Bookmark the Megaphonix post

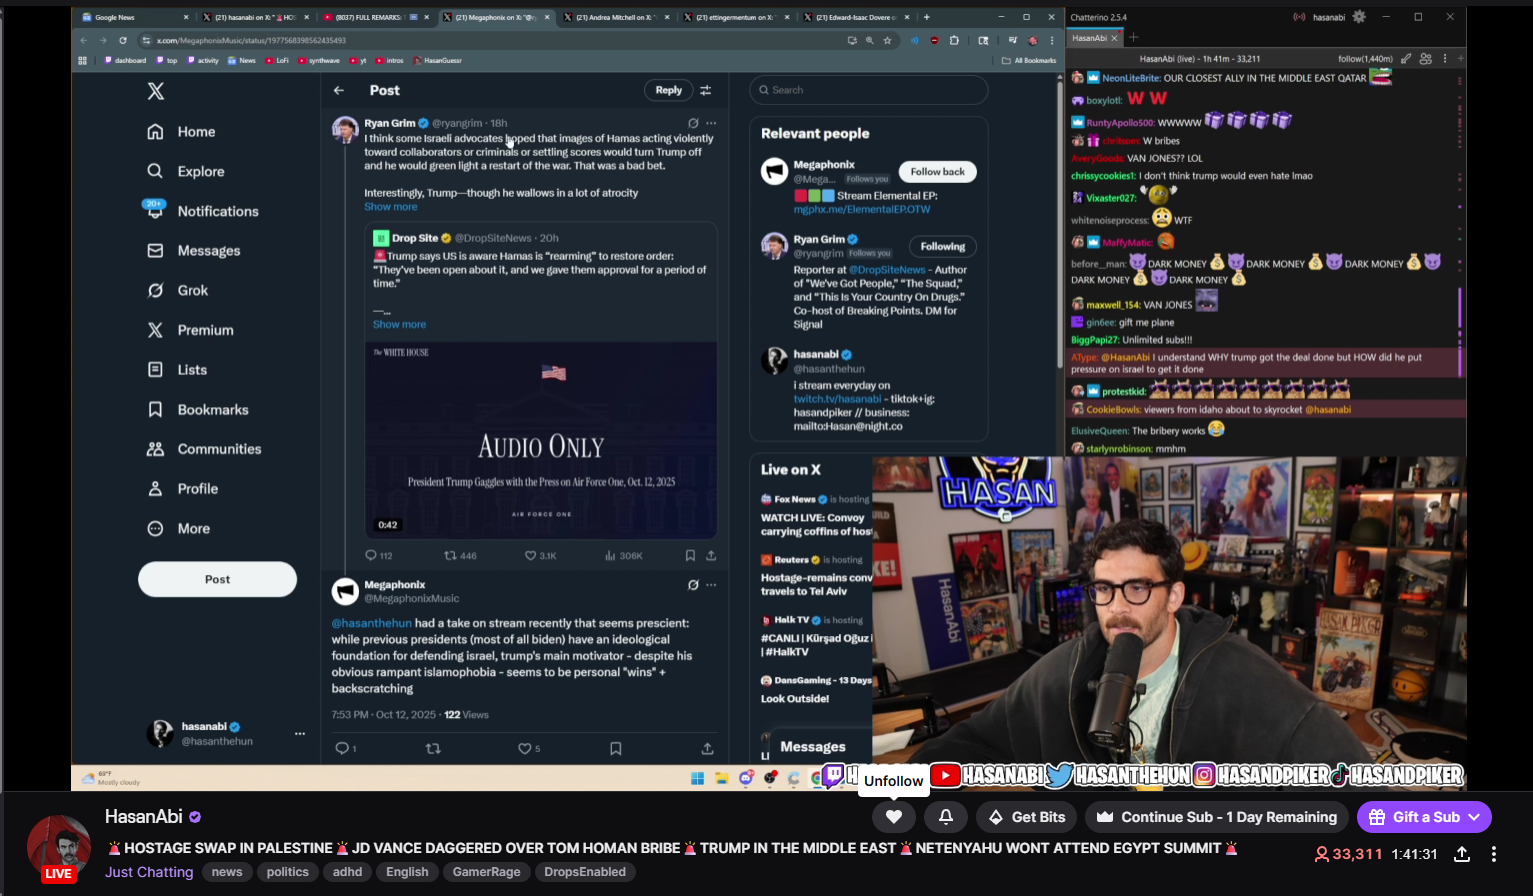616,748
